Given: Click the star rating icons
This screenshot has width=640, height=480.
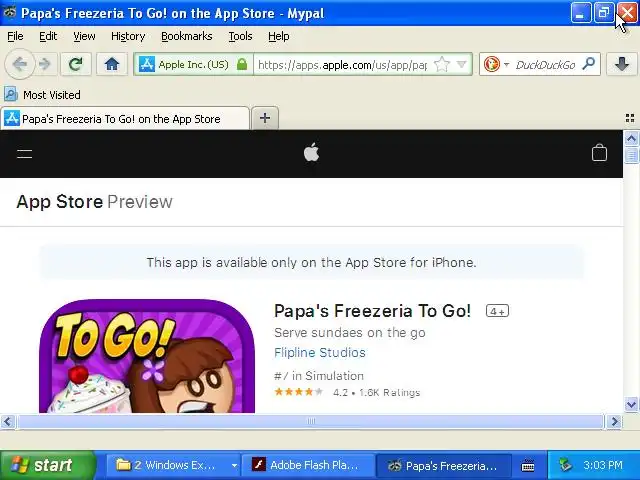Looking at the screenshot, I should [x=299, y=392].
